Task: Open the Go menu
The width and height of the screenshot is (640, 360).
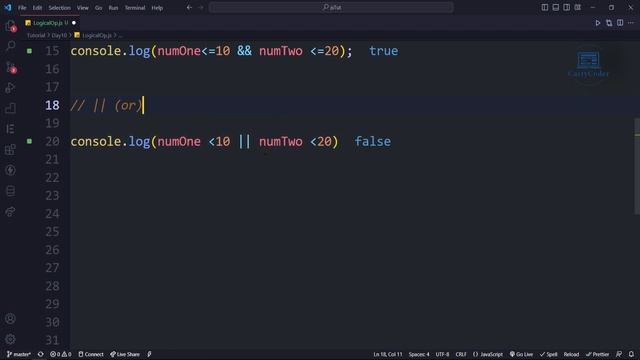Action: pyautogui.click(x=98, y=8)
